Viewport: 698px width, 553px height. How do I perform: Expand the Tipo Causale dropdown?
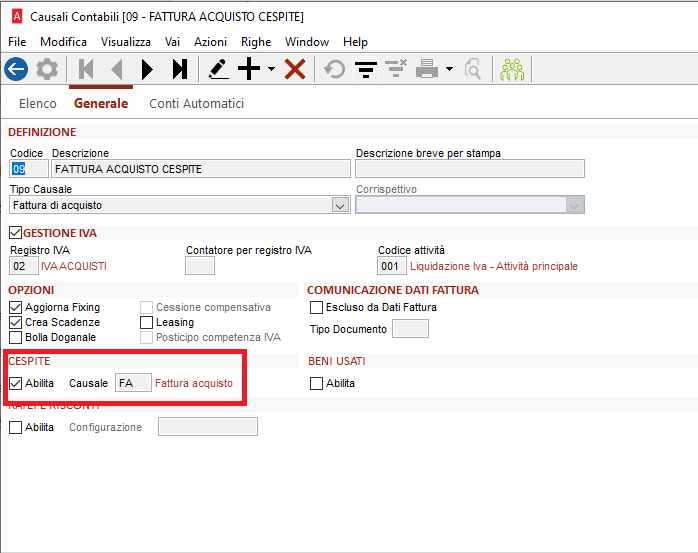(x=340, y=205)
